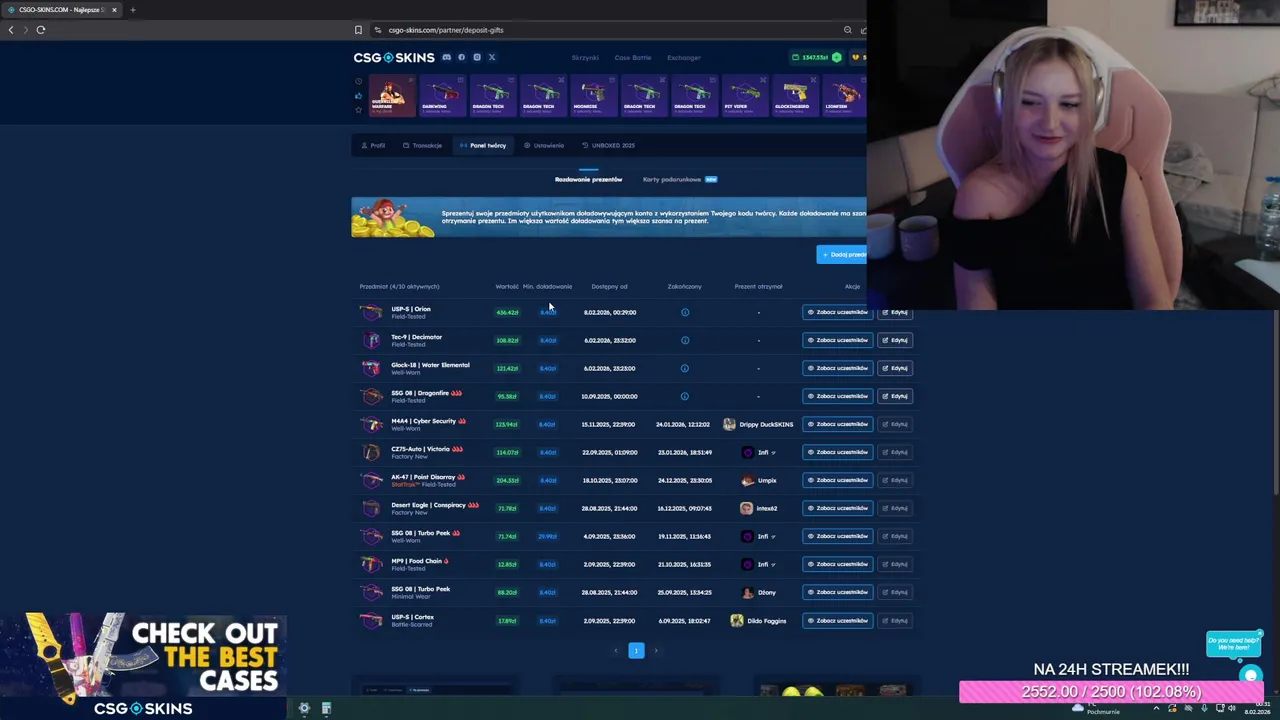Click the browser address bar URL
1280x720 pixels.
pos(446,30)
